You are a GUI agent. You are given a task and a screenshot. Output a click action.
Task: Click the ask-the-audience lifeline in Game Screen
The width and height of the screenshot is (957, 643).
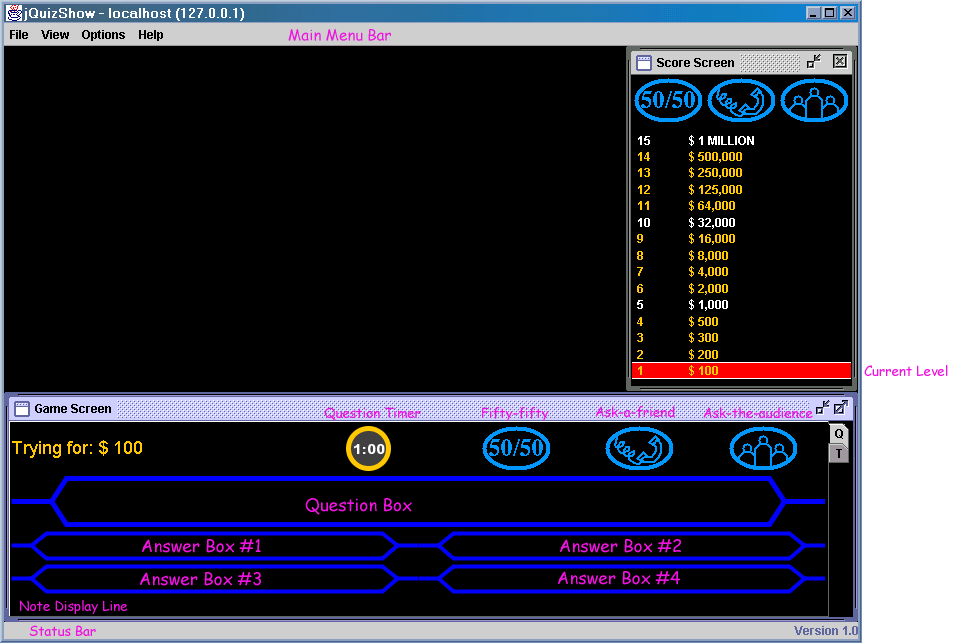pos(763,448)
